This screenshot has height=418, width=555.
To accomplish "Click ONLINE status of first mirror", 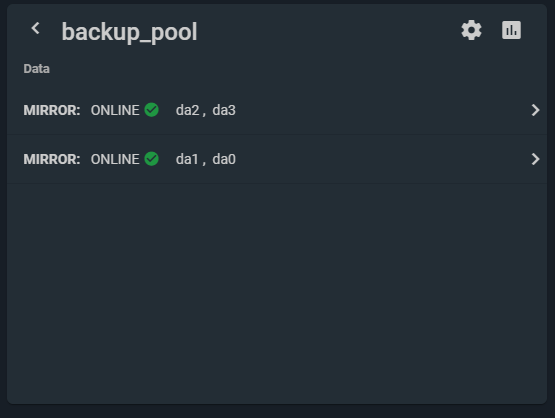I will coord(115,110).
